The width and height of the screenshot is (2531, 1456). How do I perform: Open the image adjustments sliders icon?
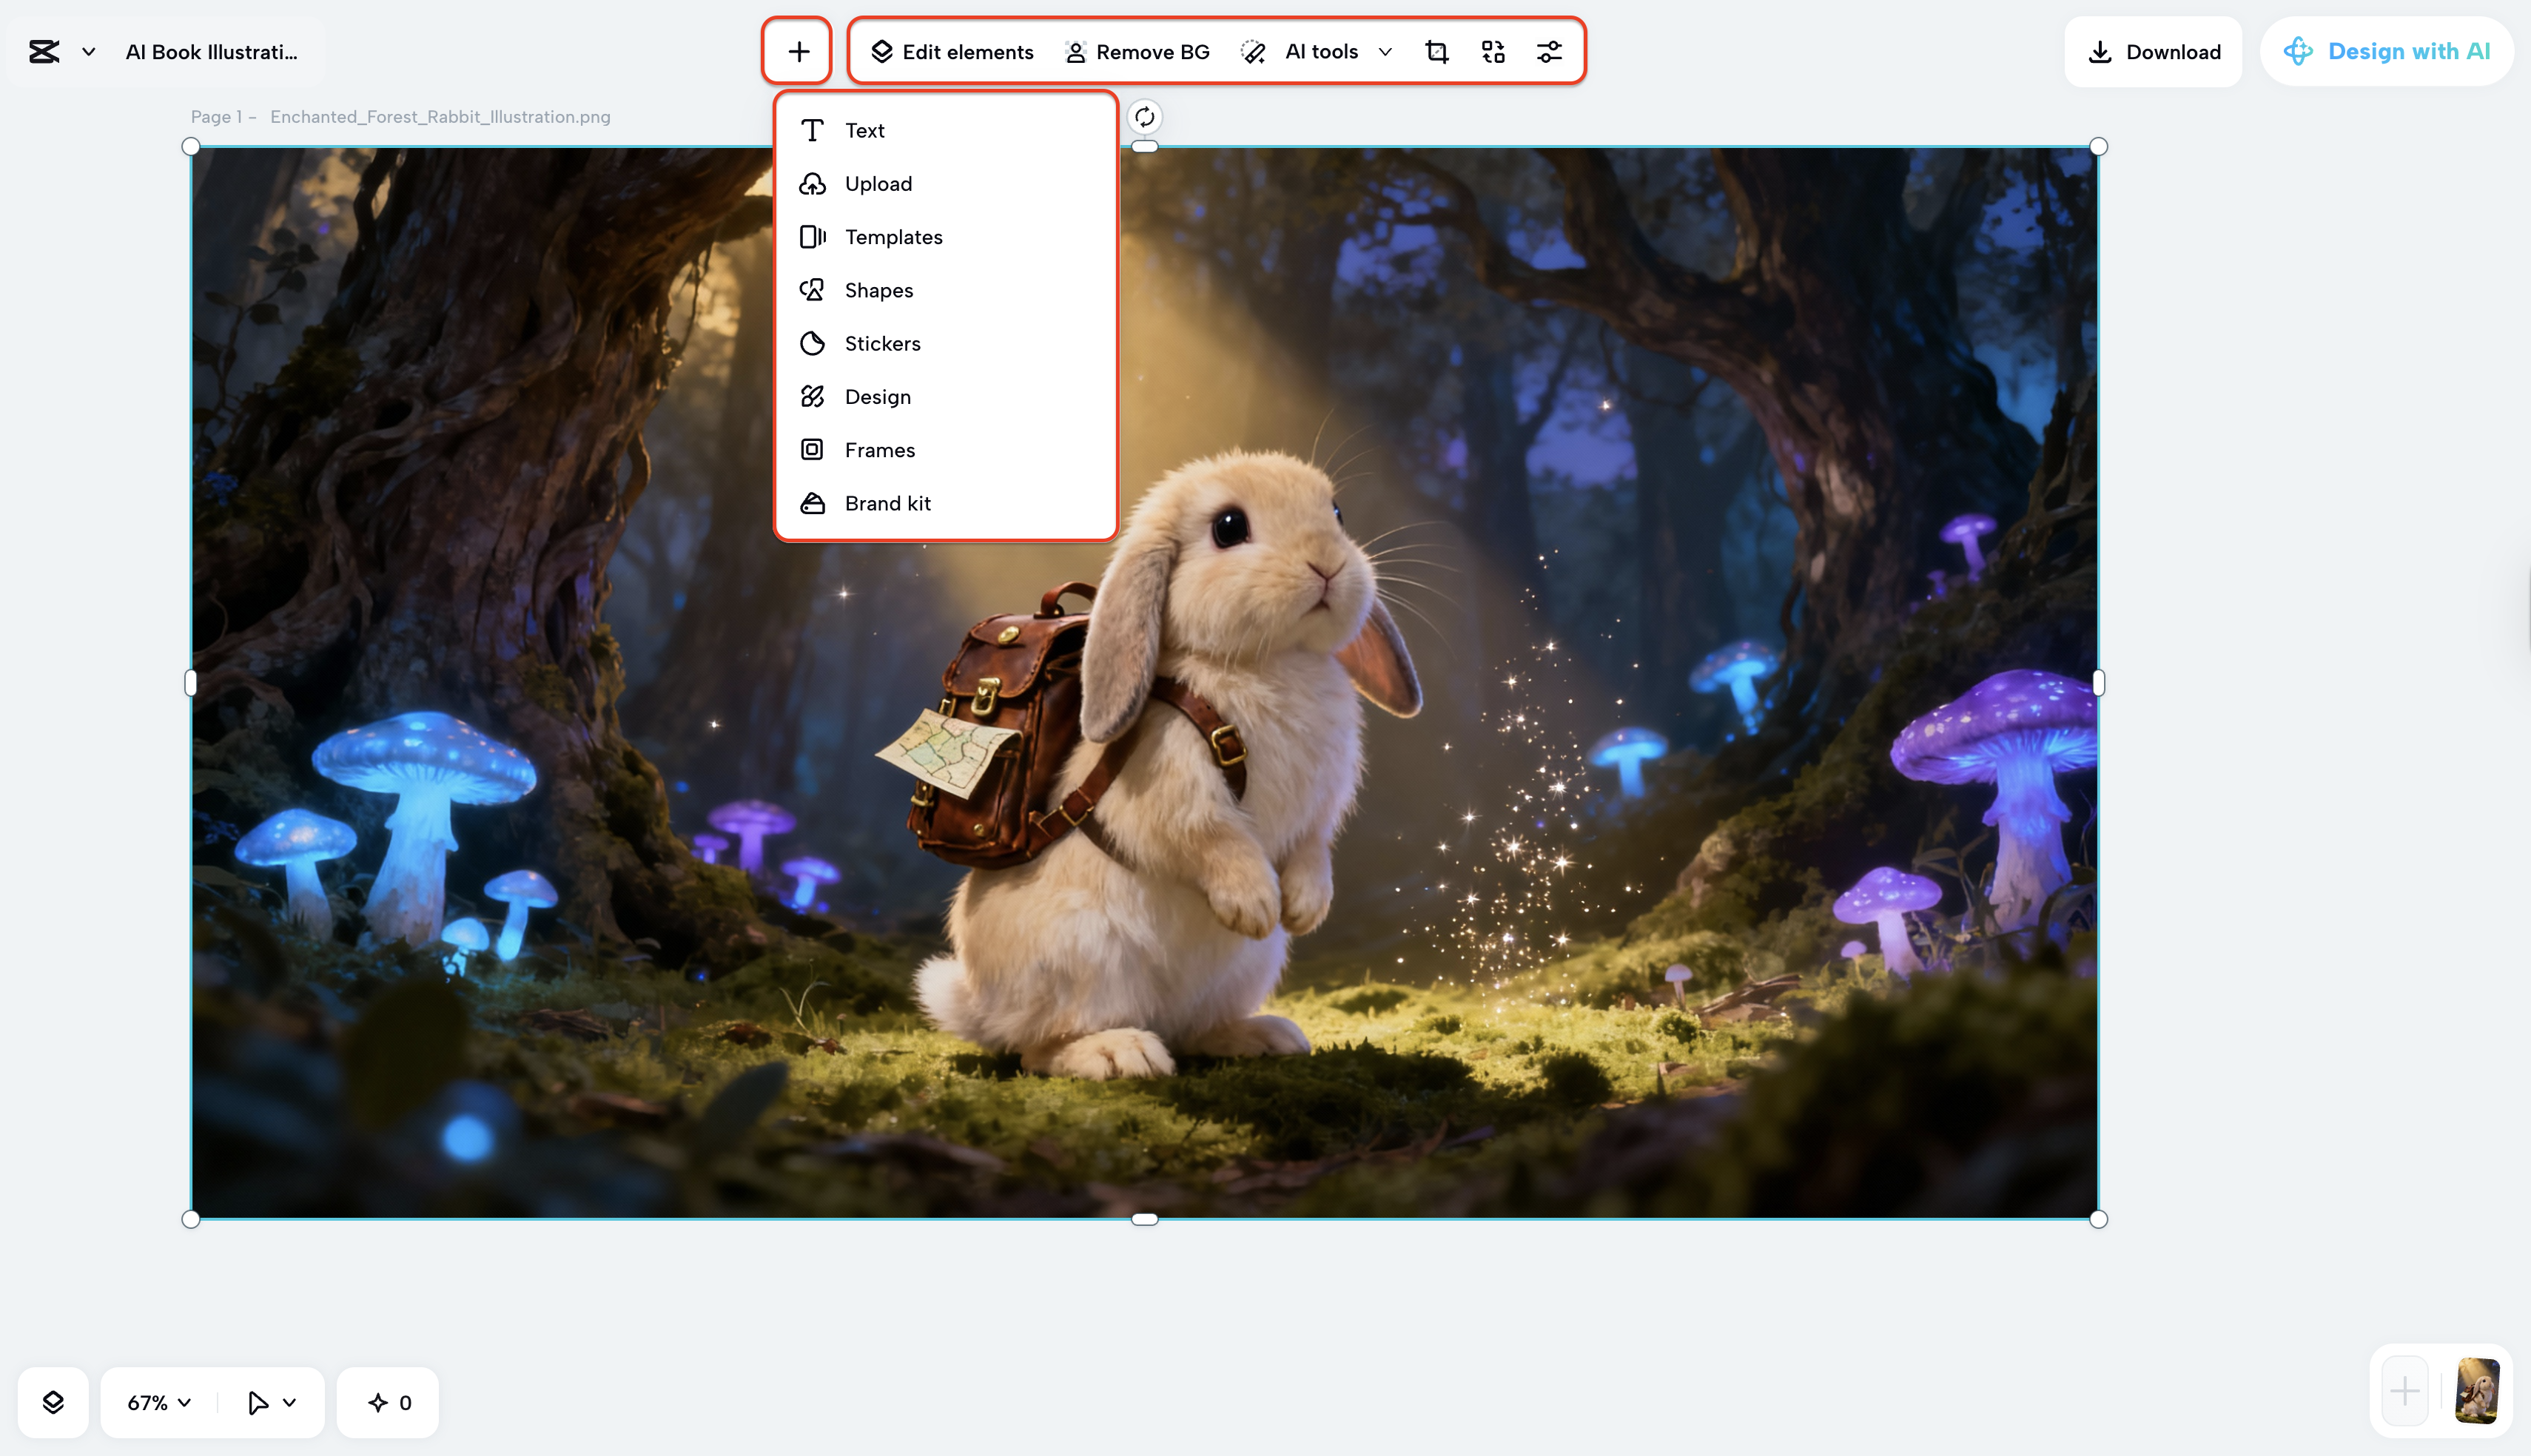1549,51
